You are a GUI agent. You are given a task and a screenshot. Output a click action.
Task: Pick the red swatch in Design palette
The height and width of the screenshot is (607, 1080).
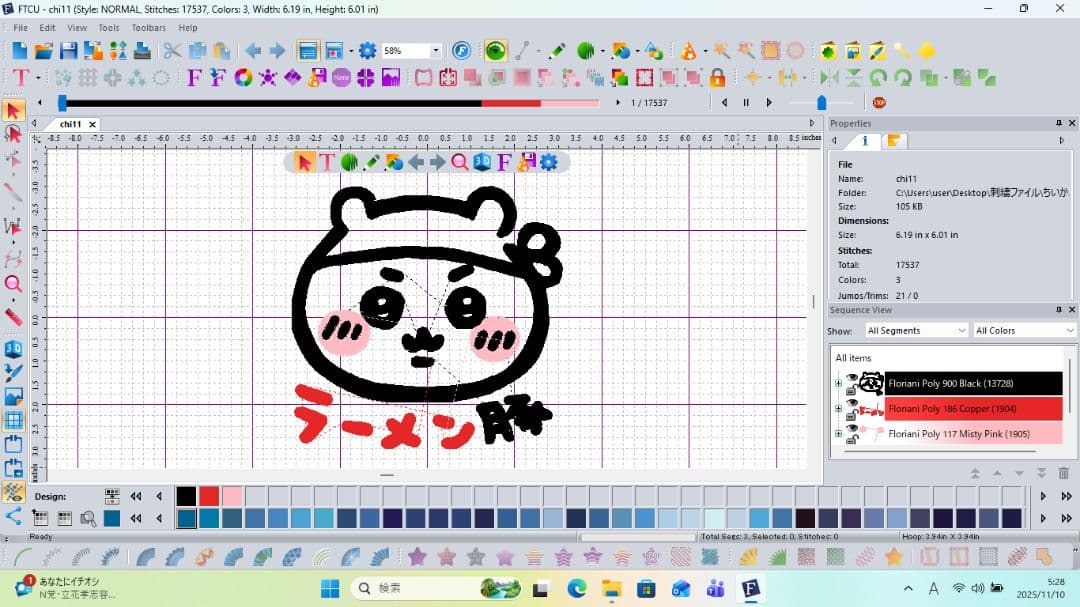click(x=208, y=496)
